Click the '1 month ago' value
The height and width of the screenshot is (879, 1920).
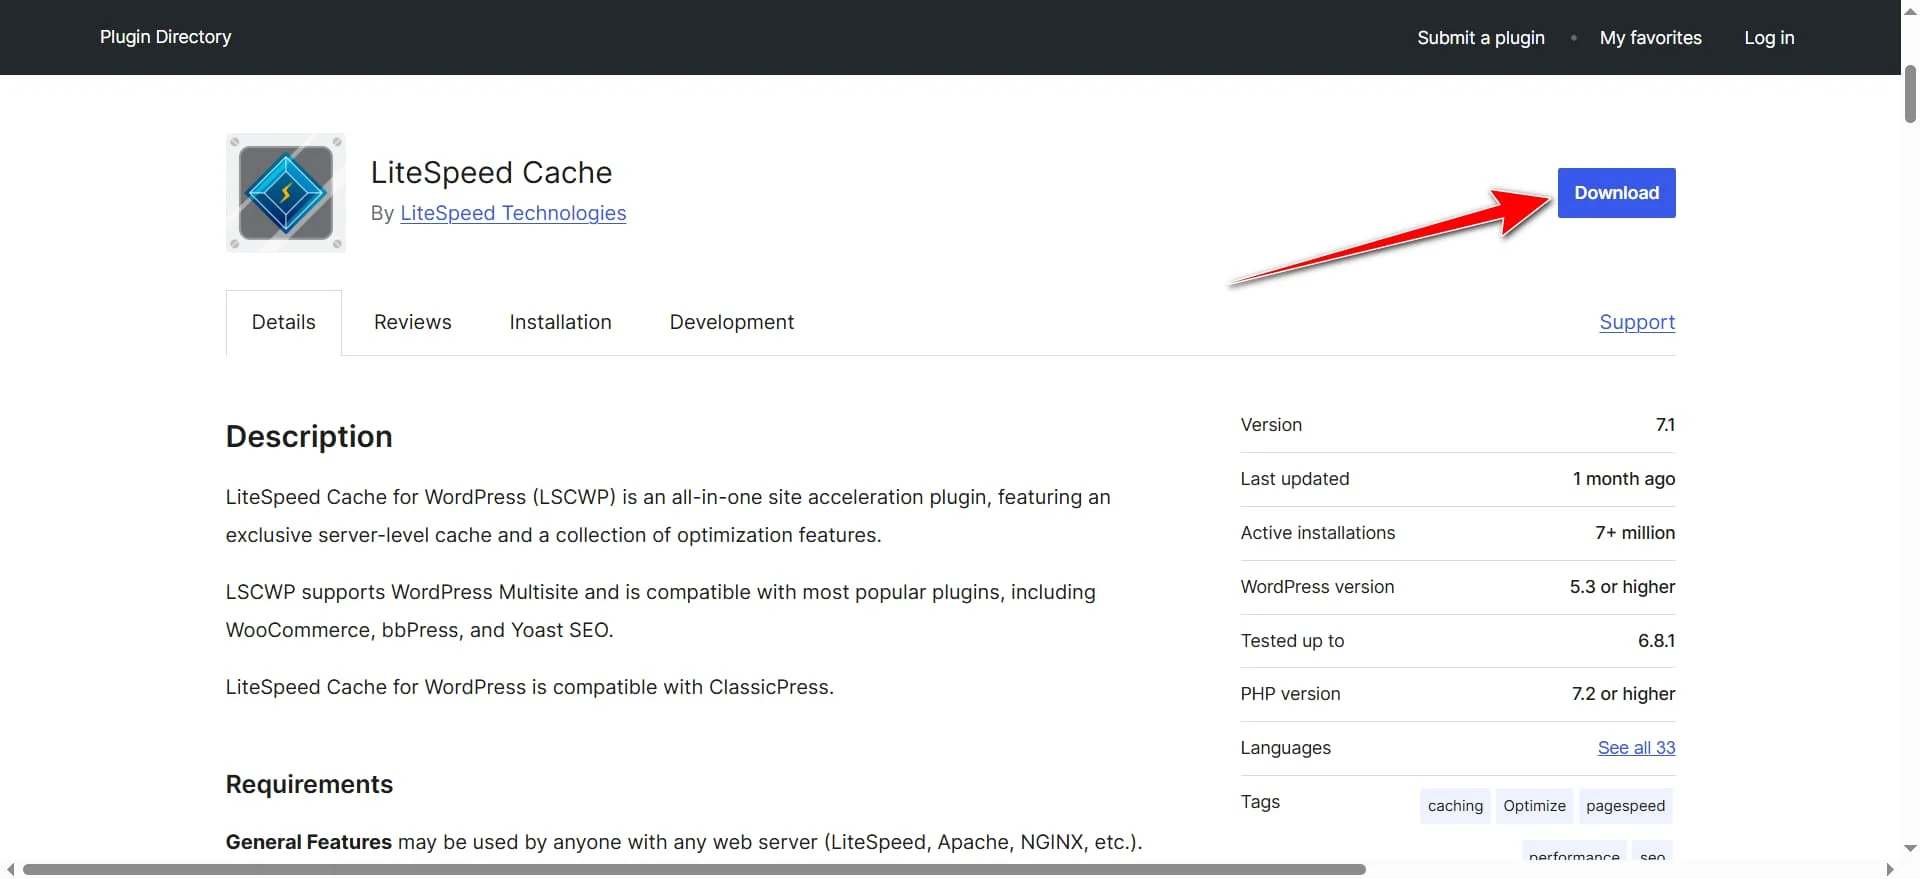(1623, 479)
